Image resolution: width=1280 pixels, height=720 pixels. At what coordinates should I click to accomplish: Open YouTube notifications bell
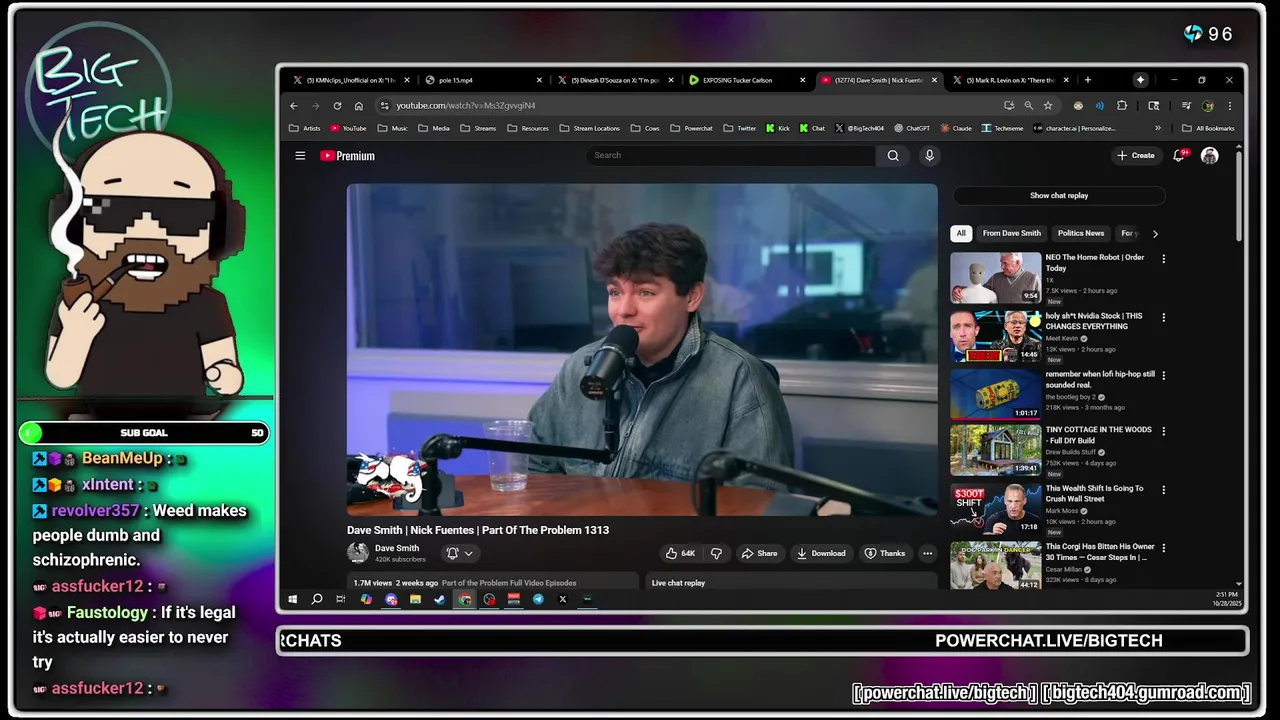(1179, 155)
